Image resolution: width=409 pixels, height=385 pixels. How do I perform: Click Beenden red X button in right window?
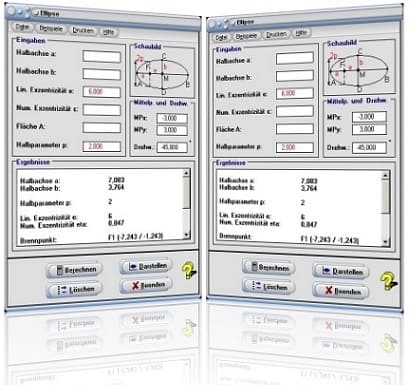tap(341, 291)
